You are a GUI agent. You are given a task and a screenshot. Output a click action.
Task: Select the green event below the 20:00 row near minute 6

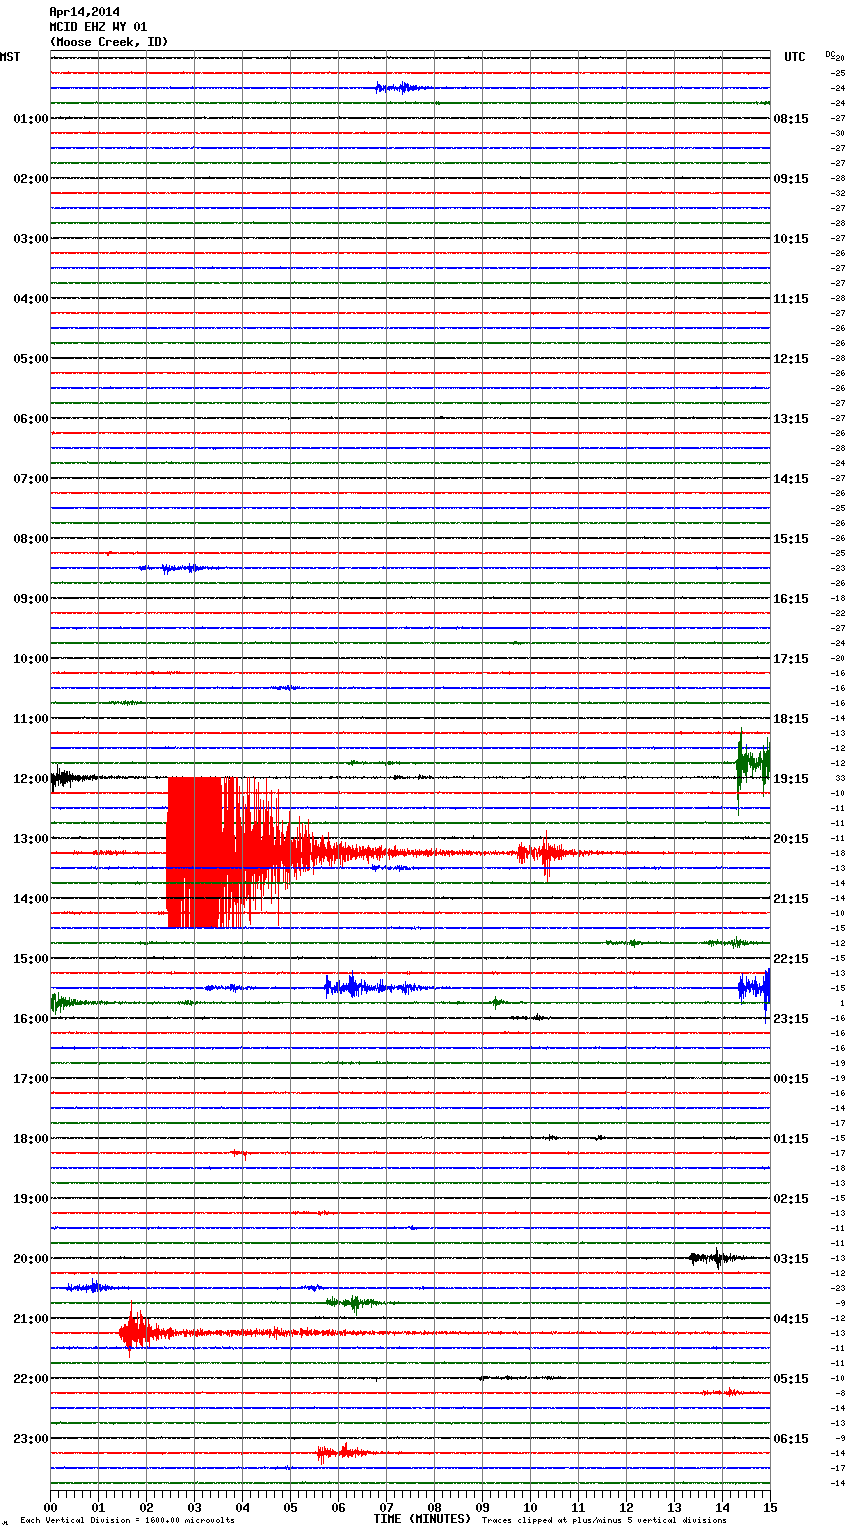pyautogui.click(x=352, y=1302)
